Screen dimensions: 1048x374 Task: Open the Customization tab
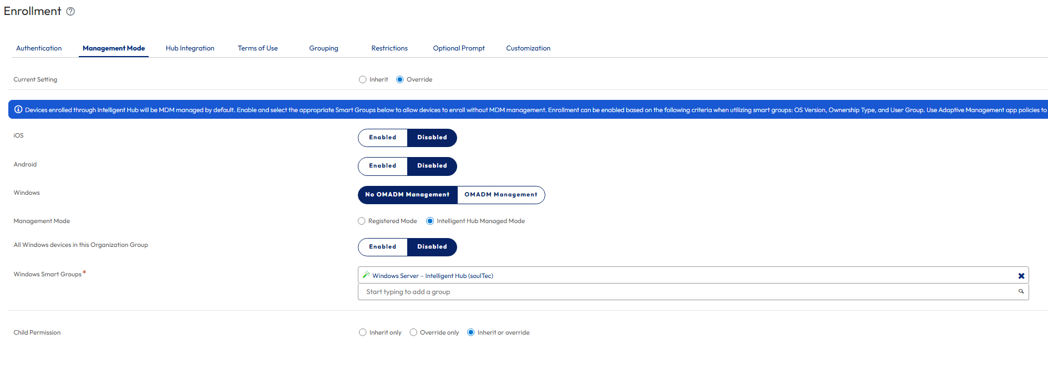coord(528,48)
